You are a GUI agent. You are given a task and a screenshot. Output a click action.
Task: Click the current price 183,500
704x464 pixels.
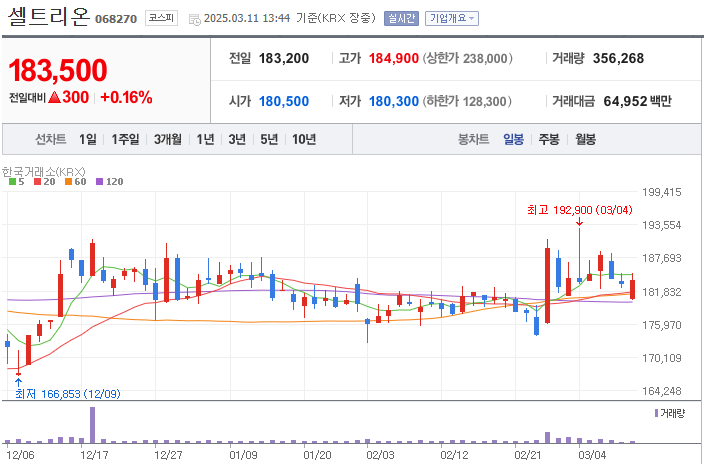[58, 71]
